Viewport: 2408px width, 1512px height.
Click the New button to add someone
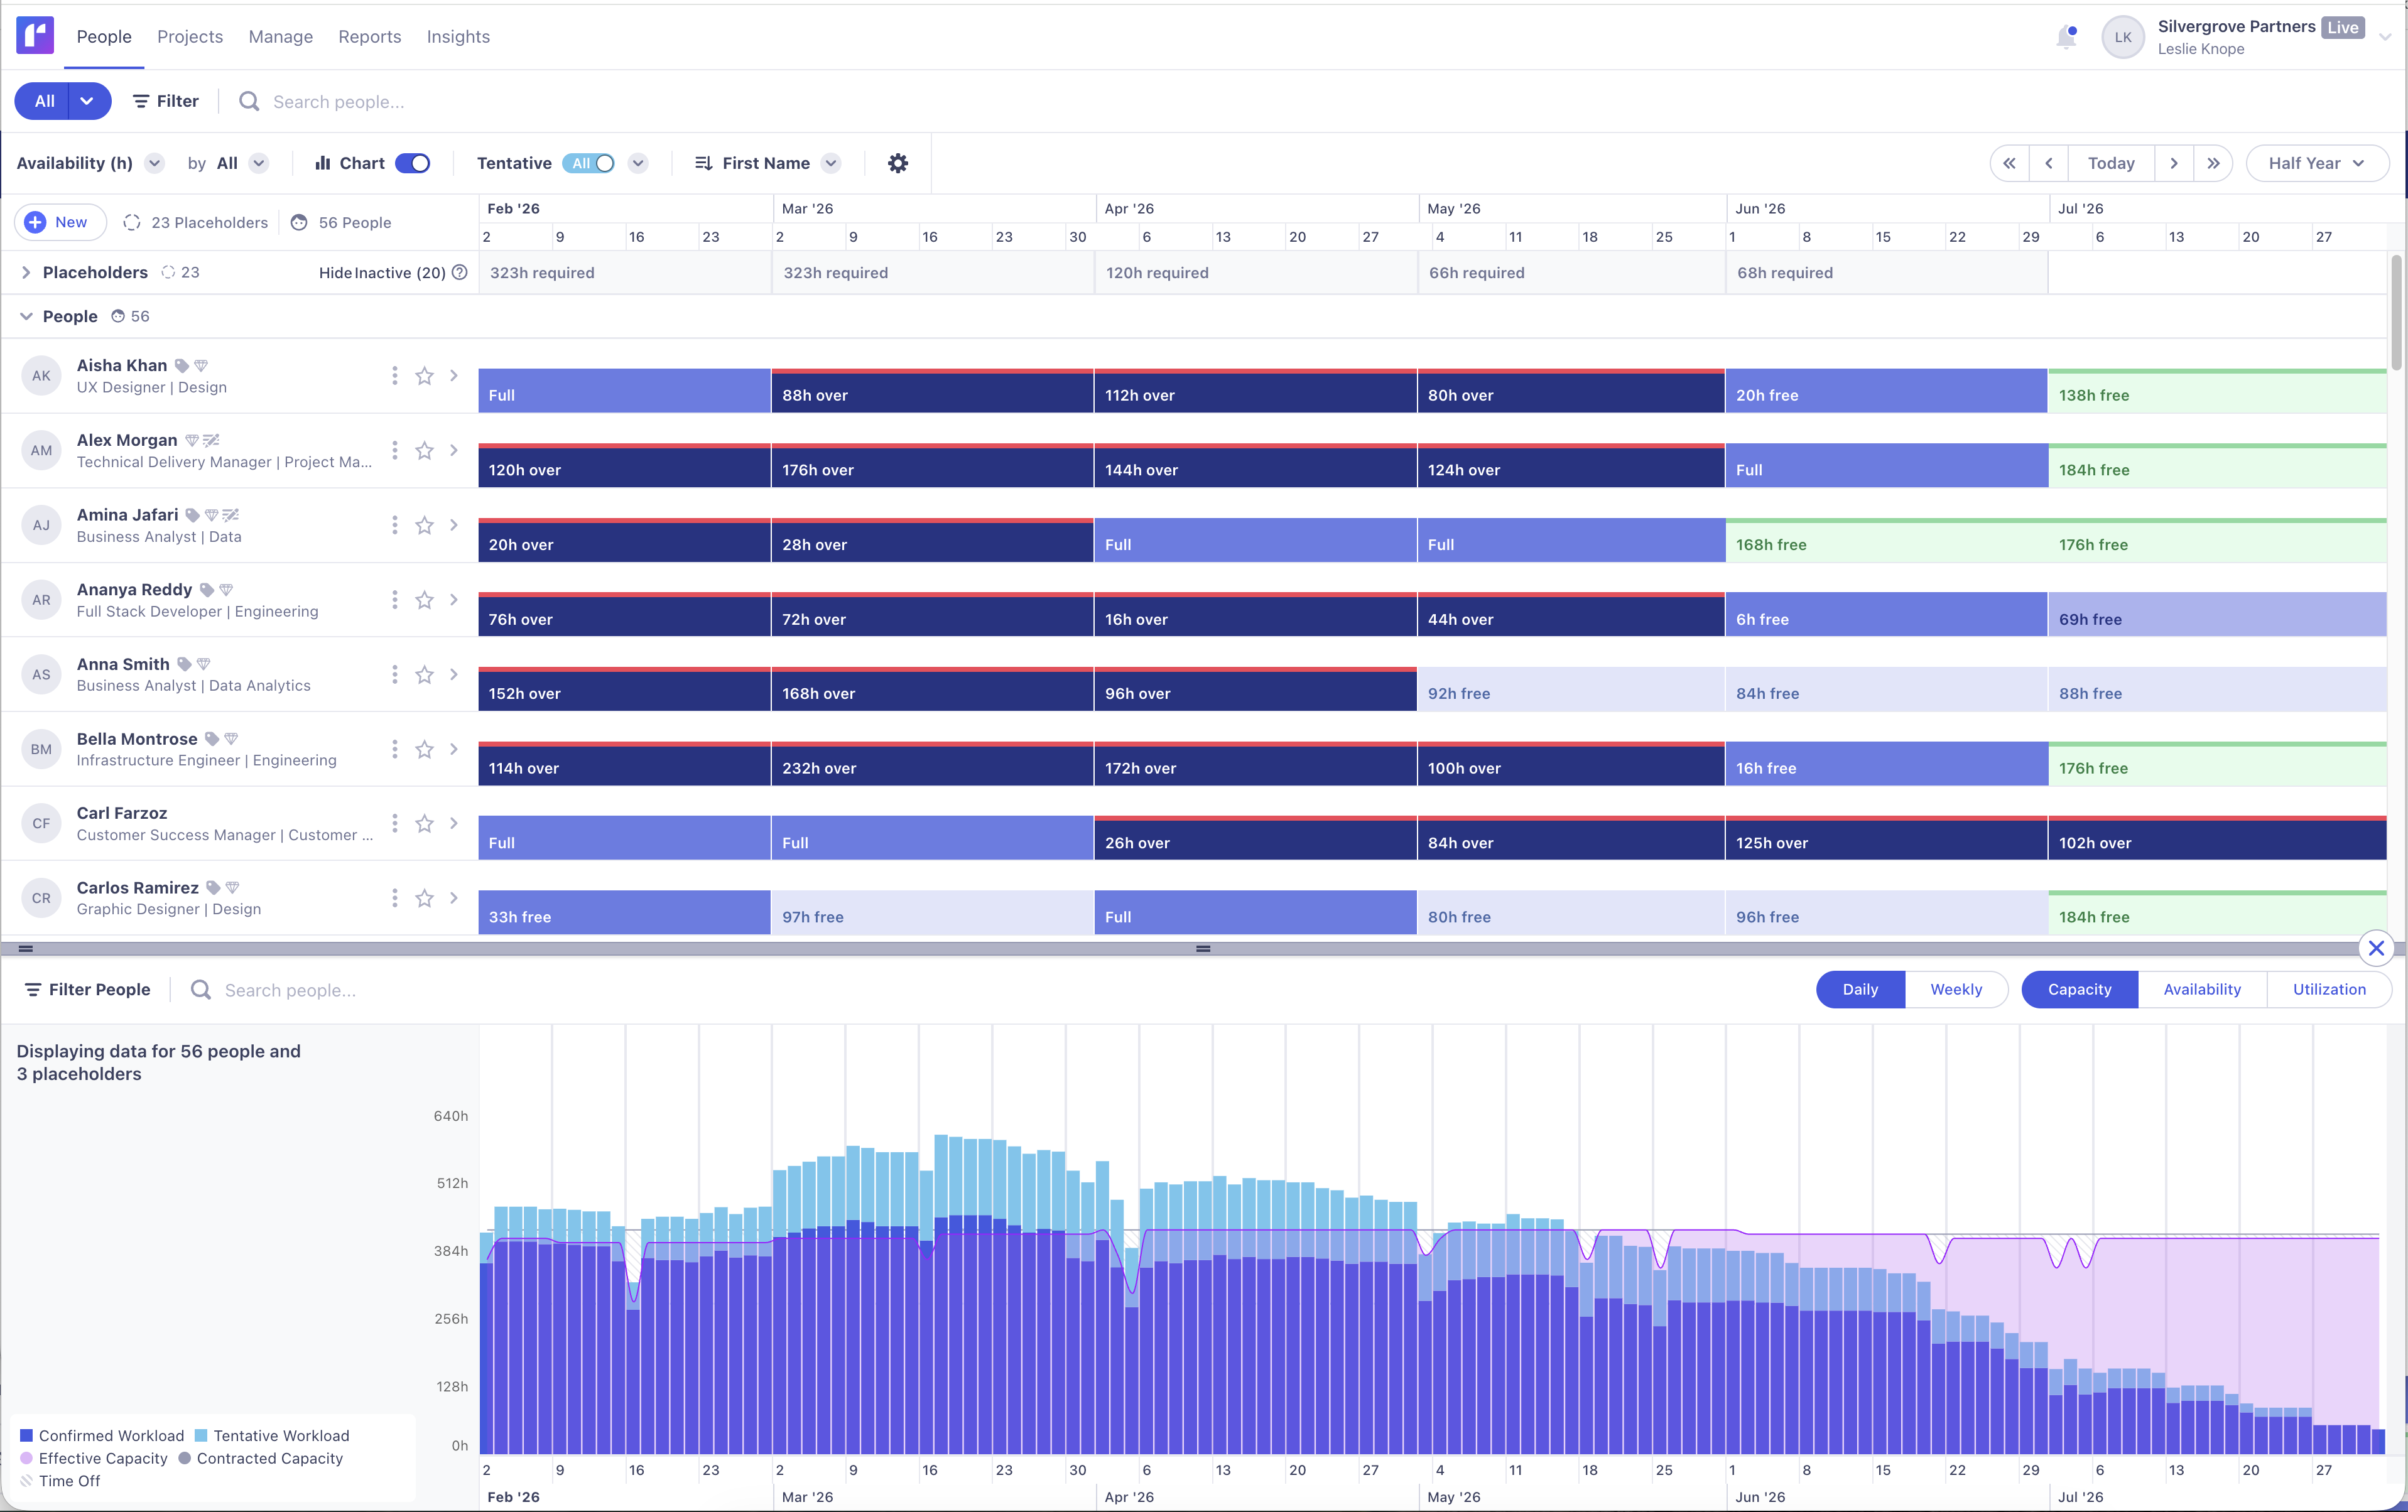pyautogui.click(x=59, y=222)
